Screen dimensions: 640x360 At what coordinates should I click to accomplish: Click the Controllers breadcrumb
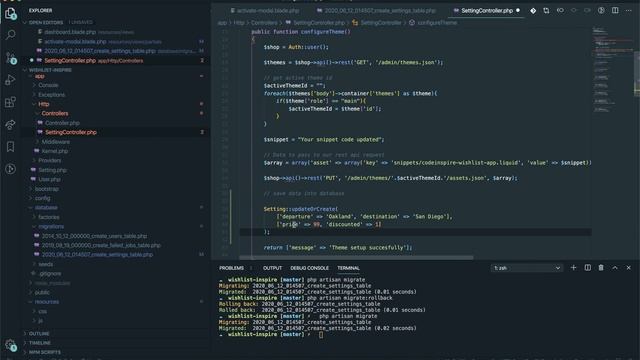(x=264, y=23)
